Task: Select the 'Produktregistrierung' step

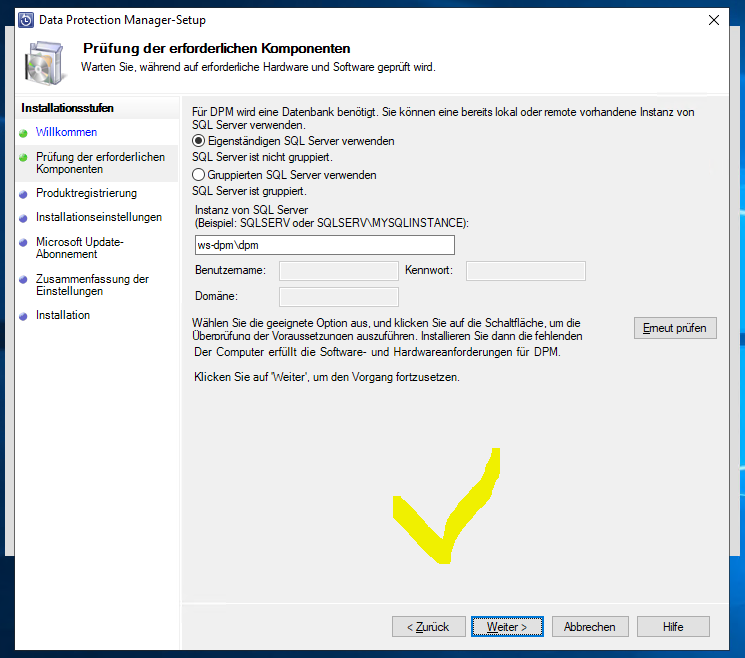Action: click(86, 193)
